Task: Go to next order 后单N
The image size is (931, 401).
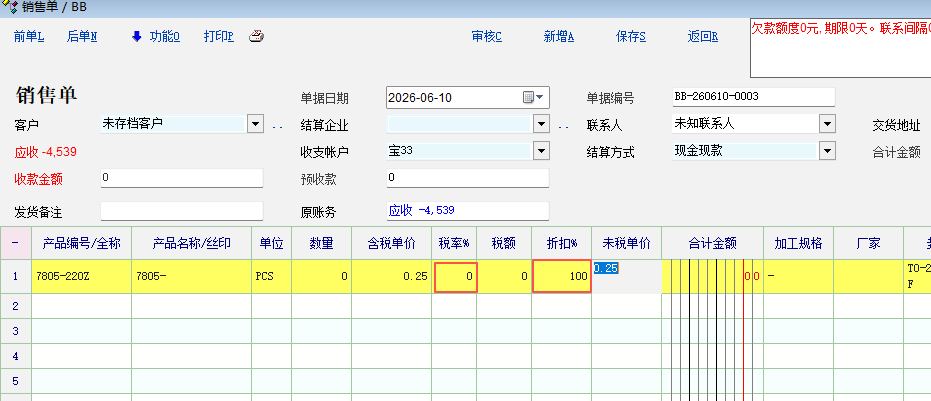Action: click(x=82, y=37)
